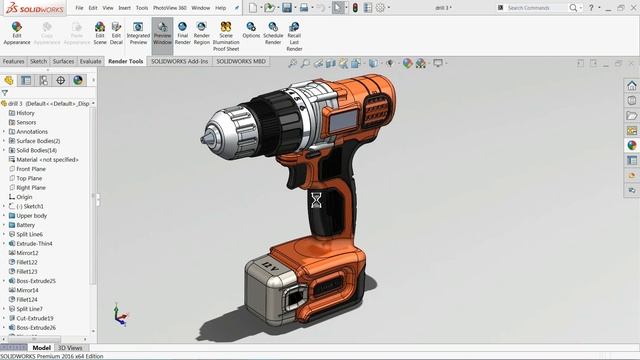Expand the Upper body folder
640x360 pixels.
[x=4, y=216]
